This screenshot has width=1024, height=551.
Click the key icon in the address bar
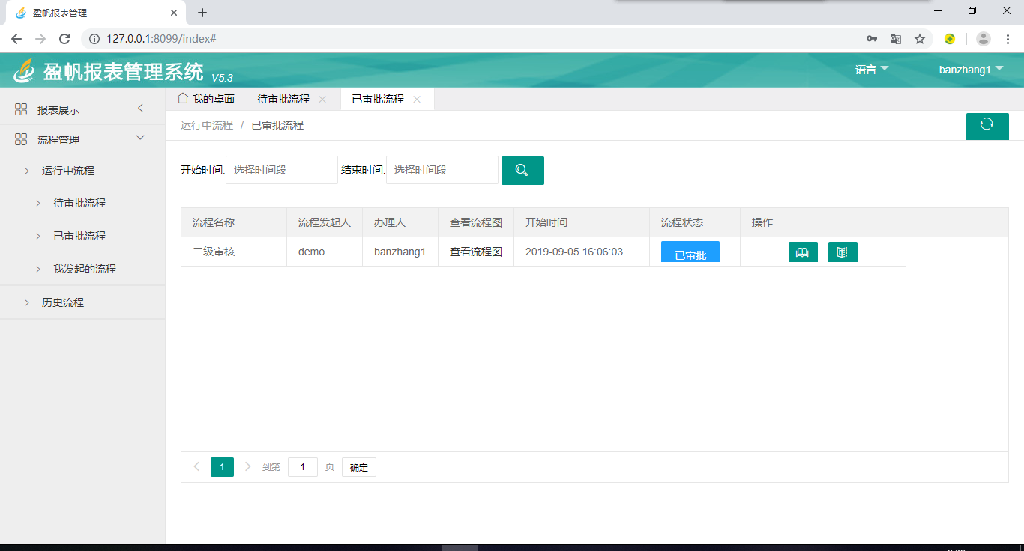(x=872, y=38)
